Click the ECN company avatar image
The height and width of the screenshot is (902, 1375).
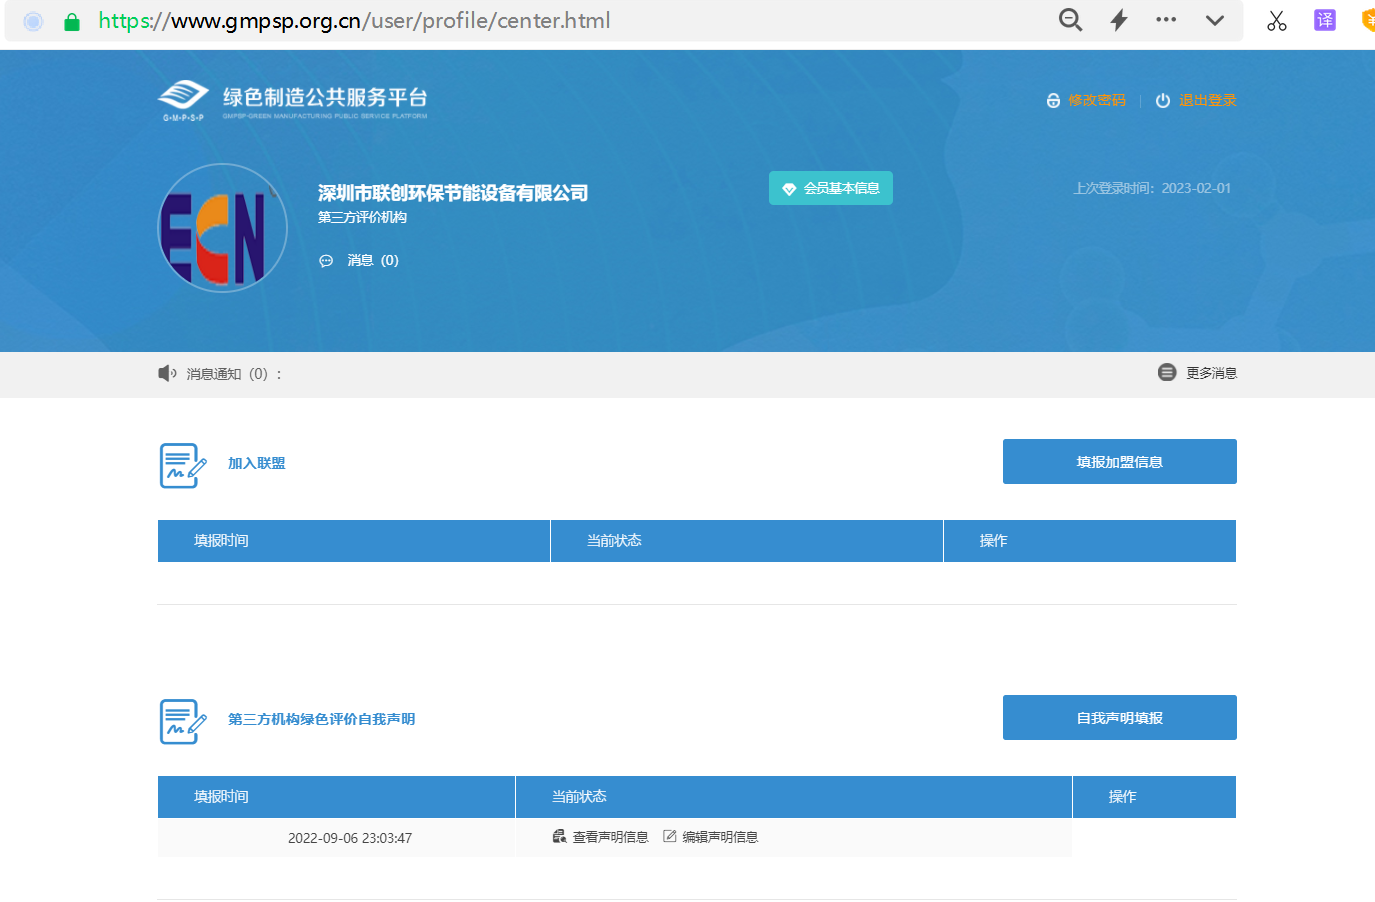click(223, 228)
